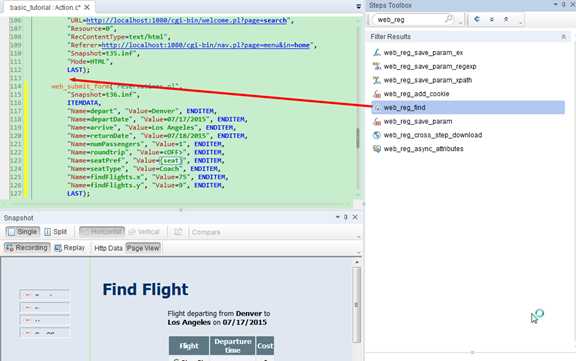Click the "Snapshot=t35.inf" code line
The width and height of the screenshot is (576, 361).
[x=103, y=54]
